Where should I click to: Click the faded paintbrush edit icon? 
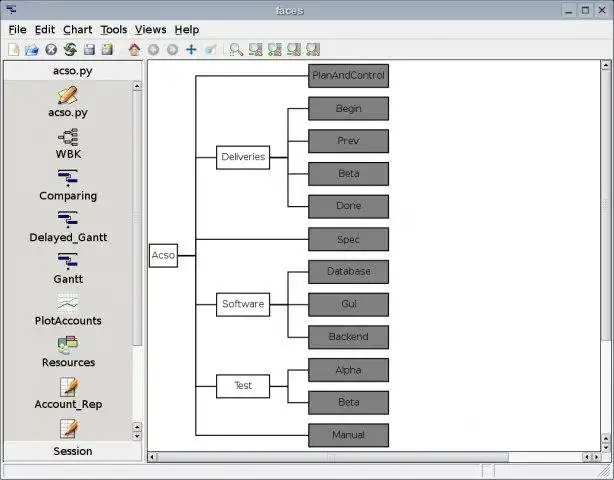[x=211, y=50]
